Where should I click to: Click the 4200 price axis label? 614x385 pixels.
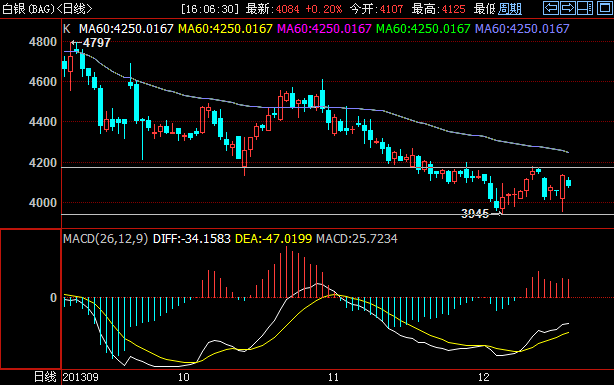tap(43, 162)
